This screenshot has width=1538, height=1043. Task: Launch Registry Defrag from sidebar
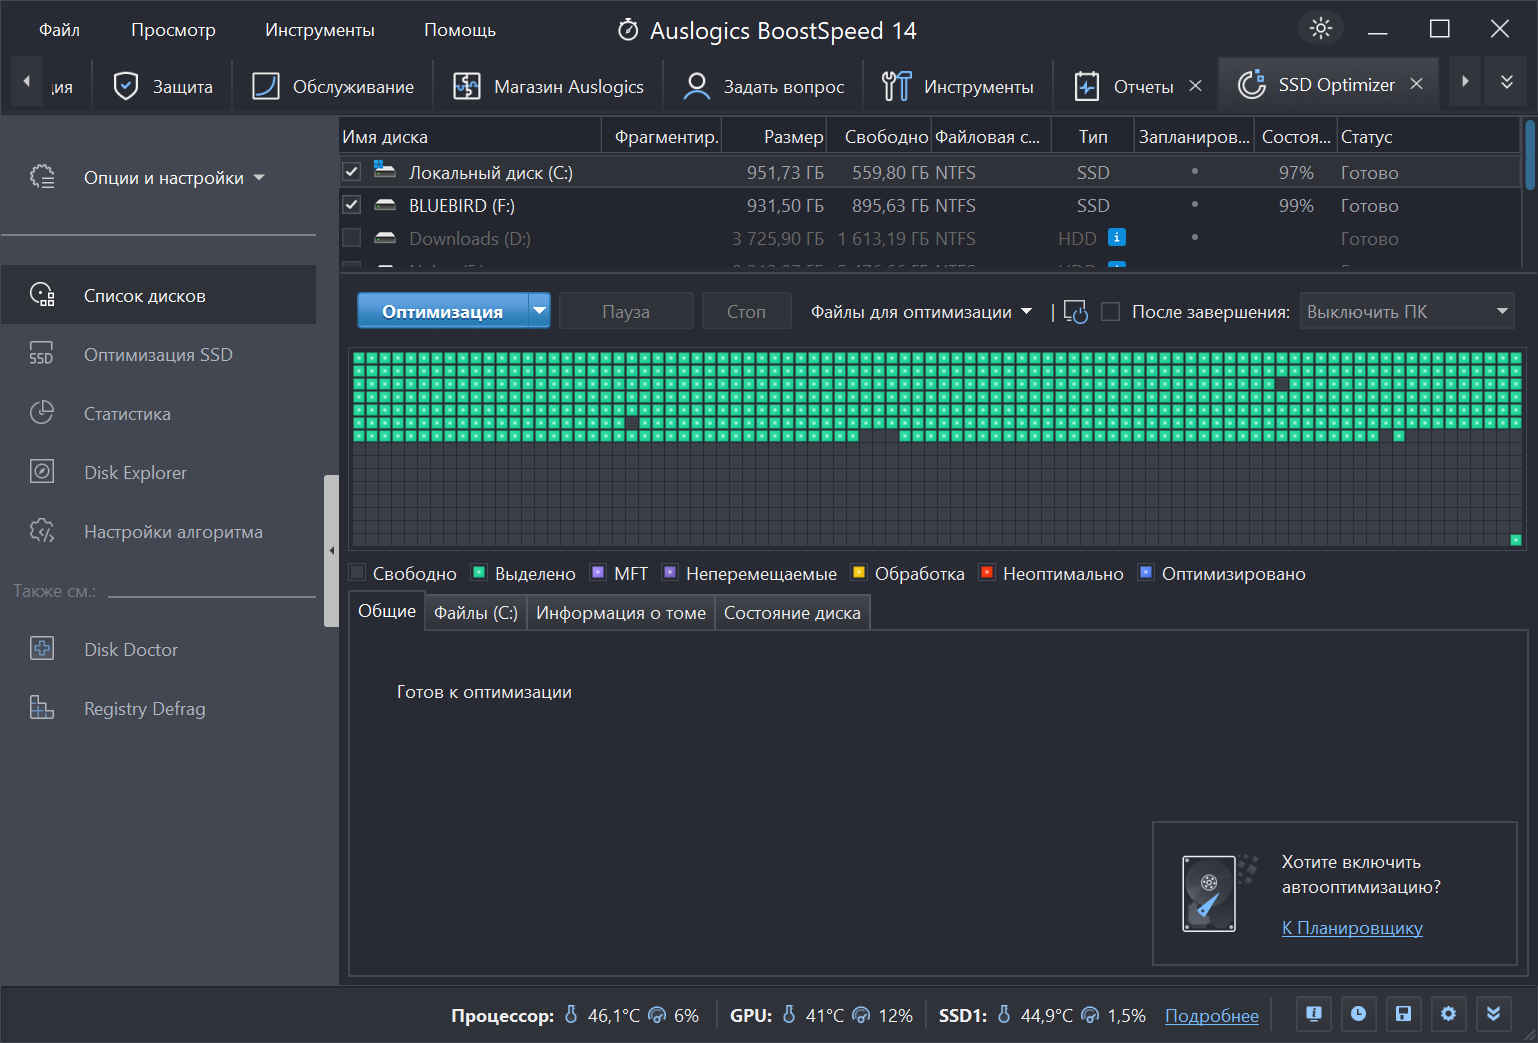click(144, 708)
